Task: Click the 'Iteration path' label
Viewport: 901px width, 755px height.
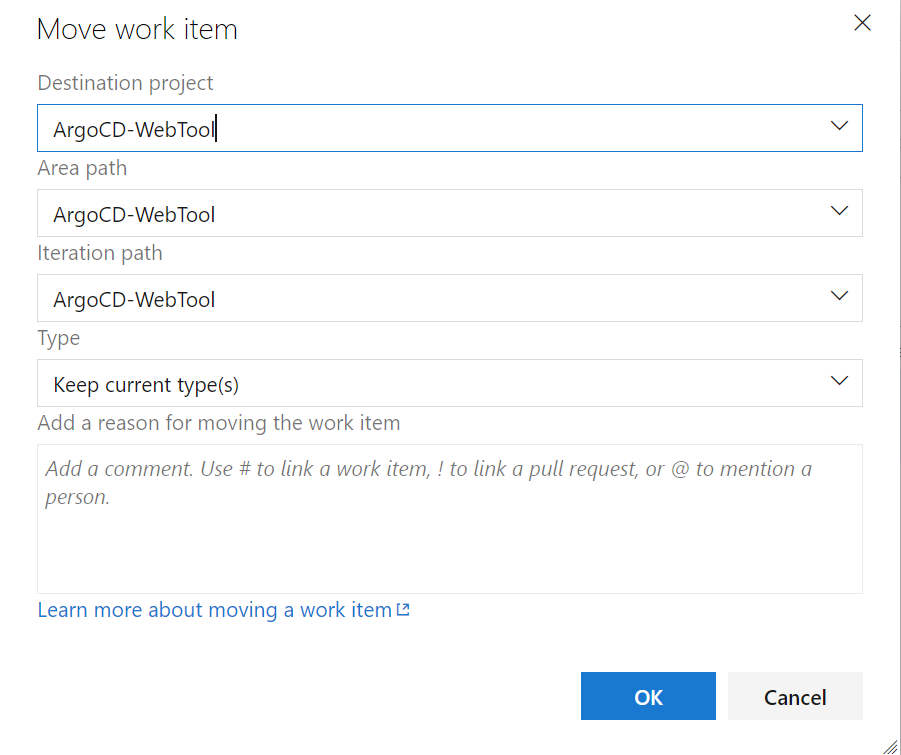Action: [x=99, y=253]
